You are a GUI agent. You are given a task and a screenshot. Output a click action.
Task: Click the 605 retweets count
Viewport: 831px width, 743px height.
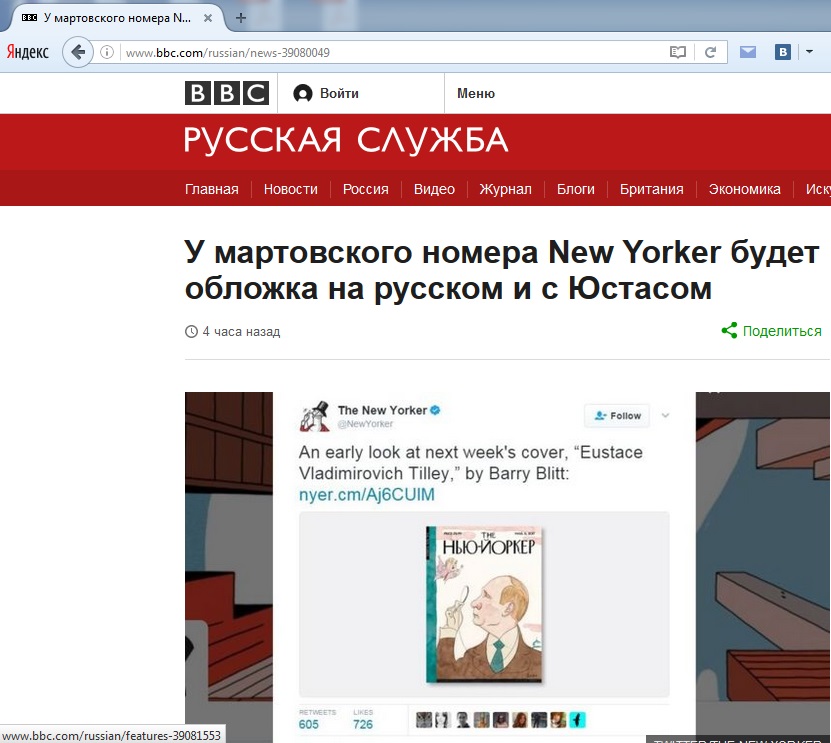309,724
